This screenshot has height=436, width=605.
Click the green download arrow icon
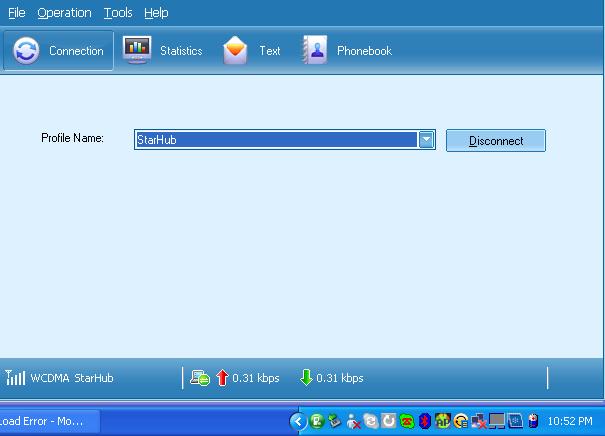306,378
